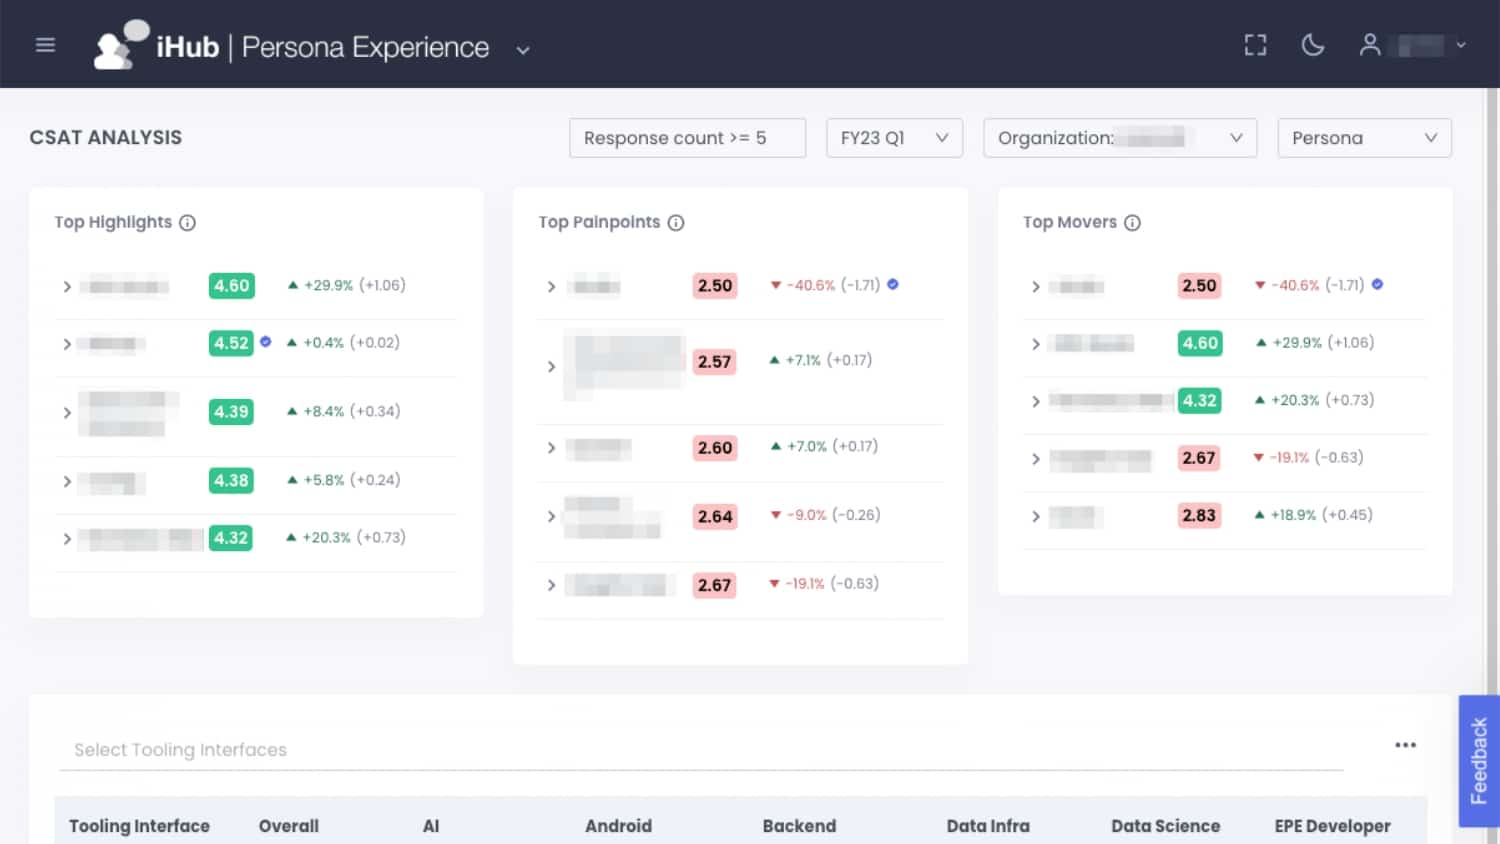
Task: Sort by the Overall column header
Action: pos(289,826)
